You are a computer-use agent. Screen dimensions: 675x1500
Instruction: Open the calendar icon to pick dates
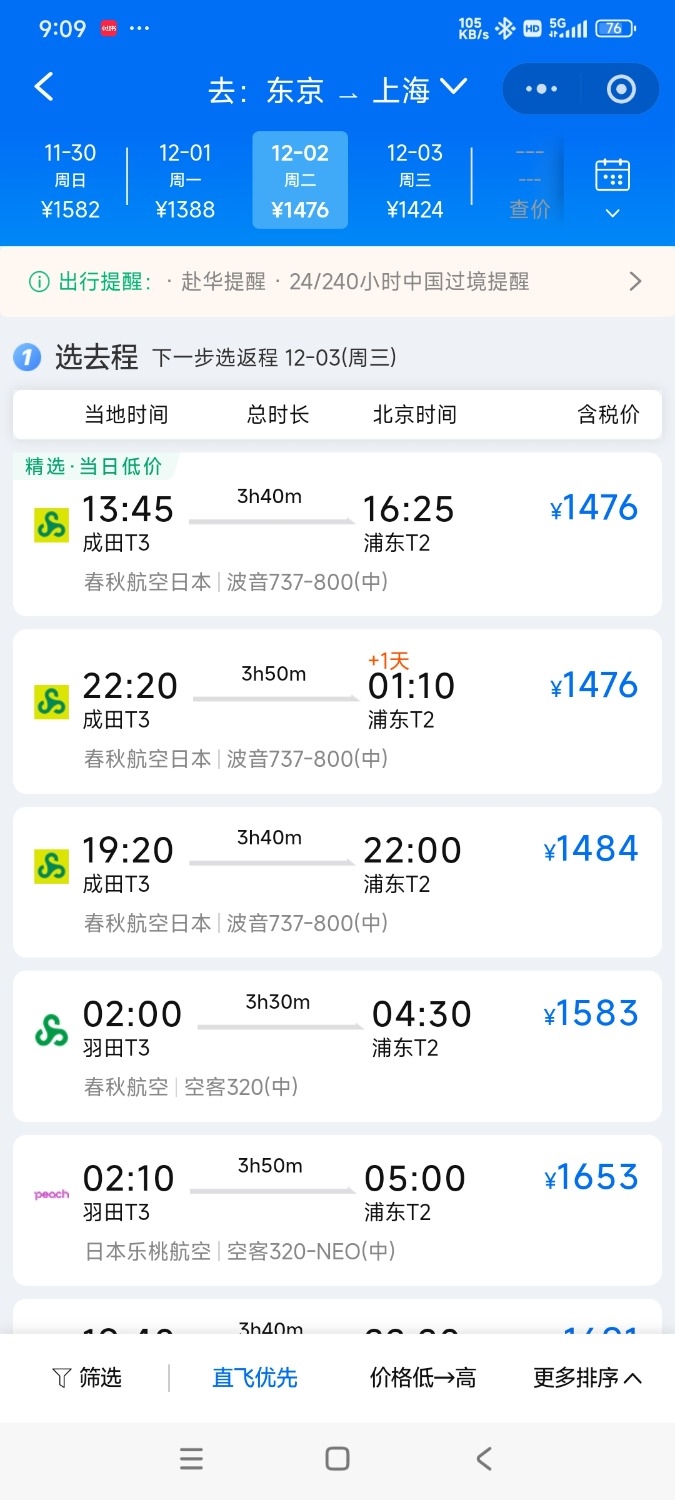[x=611, y=172]
